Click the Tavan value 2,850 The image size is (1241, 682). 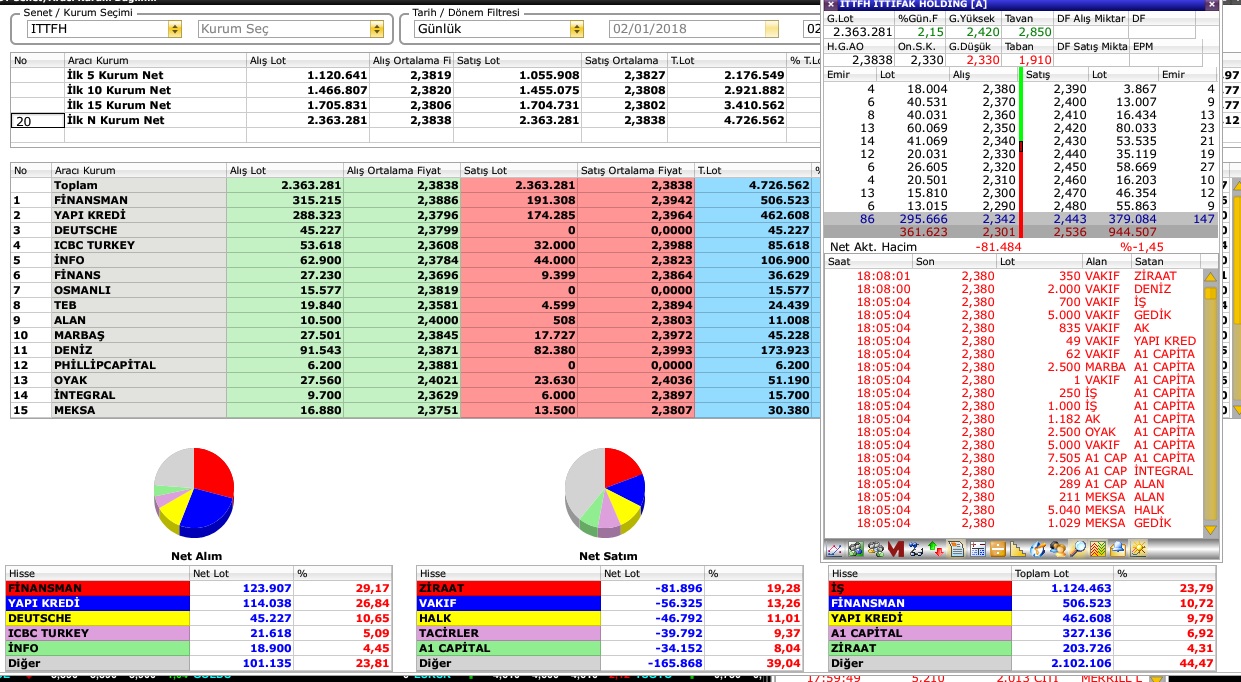[1034, 32]
